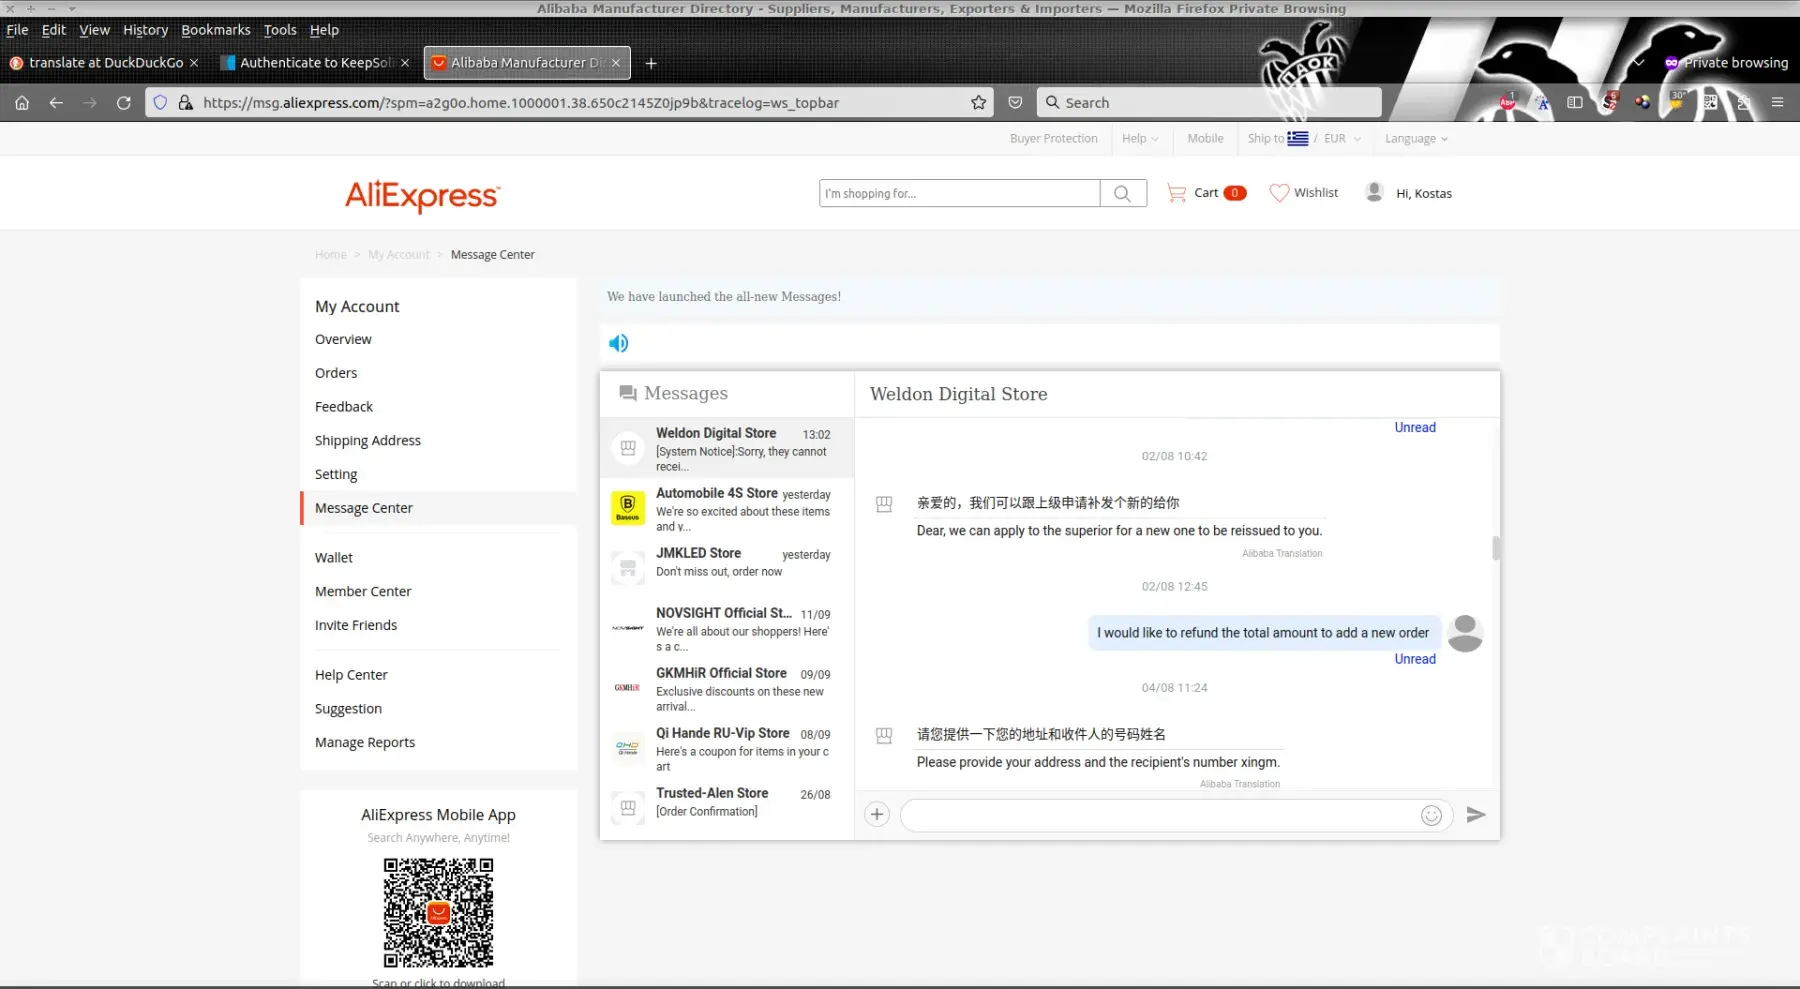Click the AliExpress app QR code

438,912
